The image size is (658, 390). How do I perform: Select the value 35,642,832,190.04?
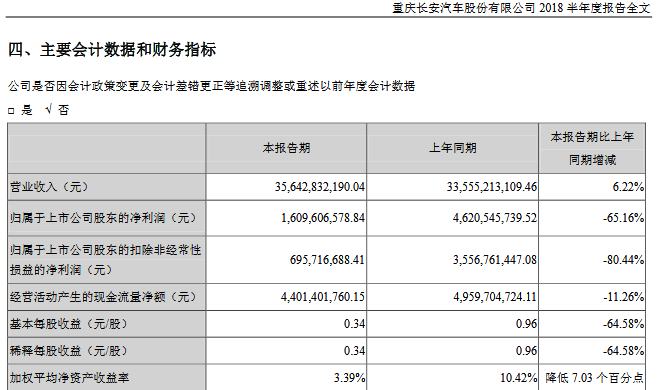pyautogui.click(x=320, y=187)
